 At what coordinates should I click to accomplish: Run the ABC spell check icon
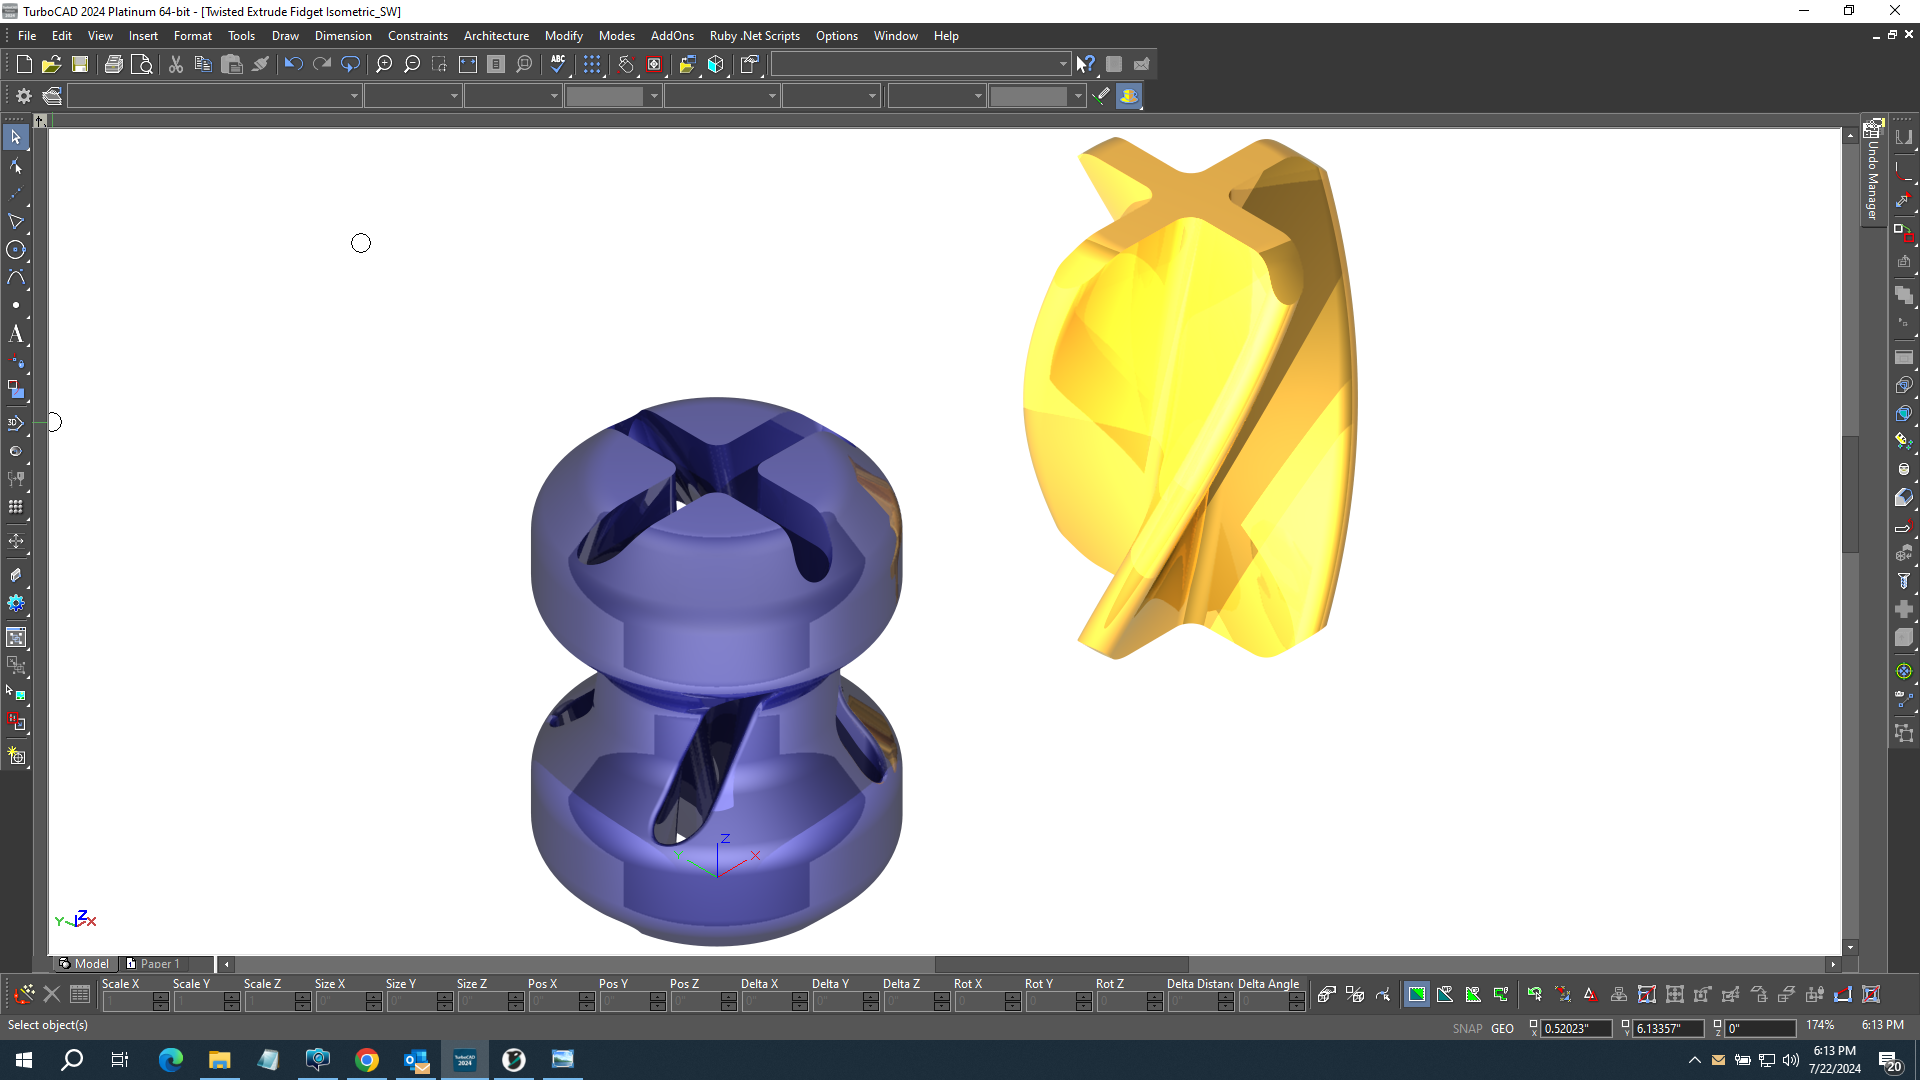point(558,64)
